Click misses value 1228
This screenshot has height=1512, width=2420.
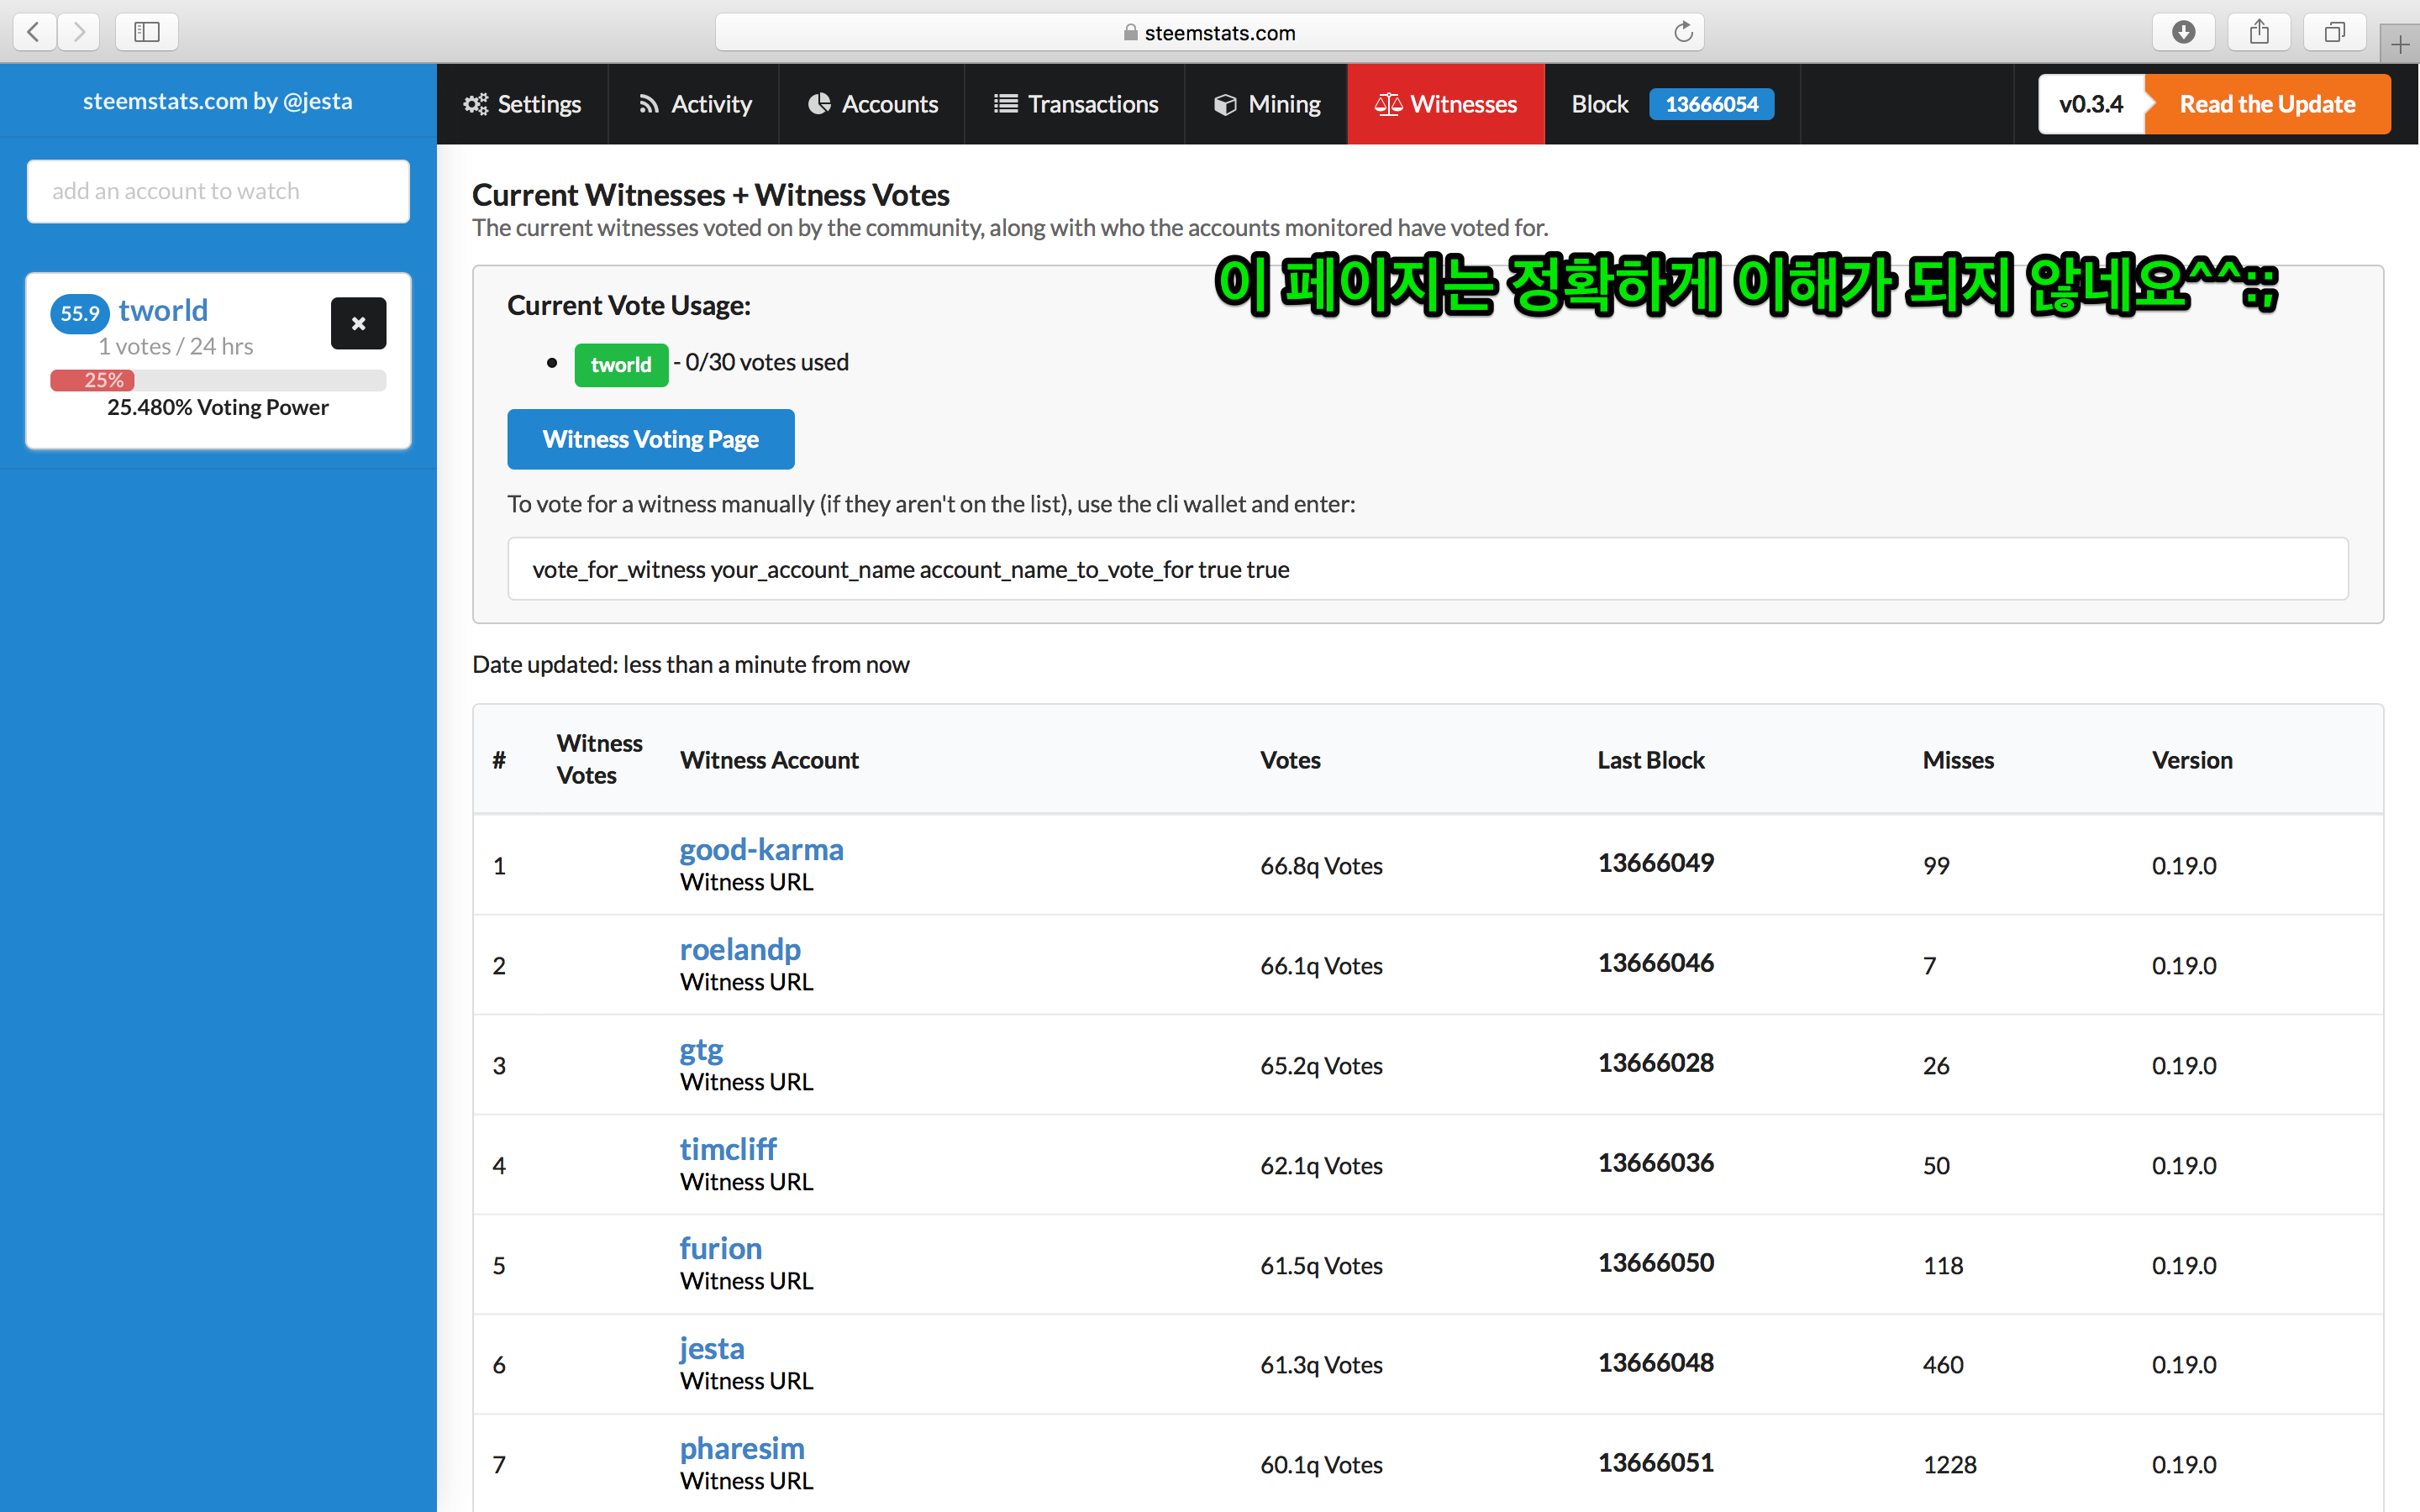[1950, 1465]
